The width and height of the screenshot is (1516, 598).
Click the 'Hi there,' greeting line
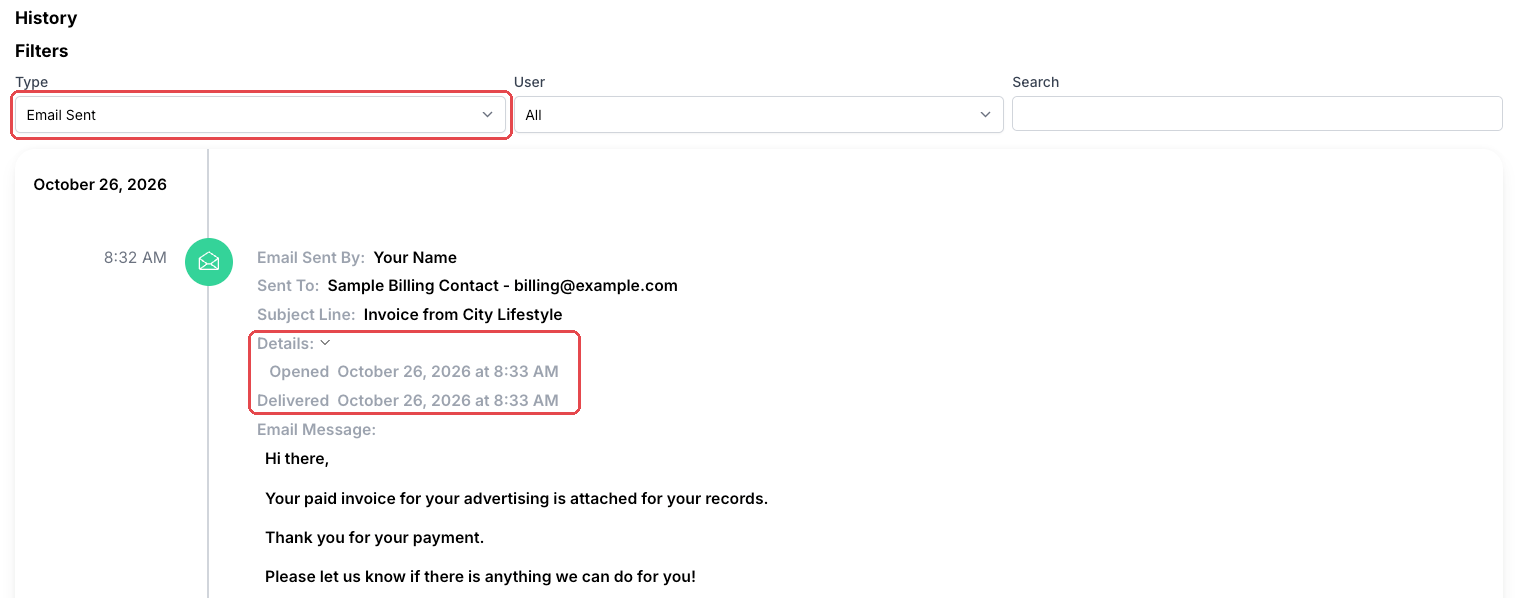tap(297, 459)
